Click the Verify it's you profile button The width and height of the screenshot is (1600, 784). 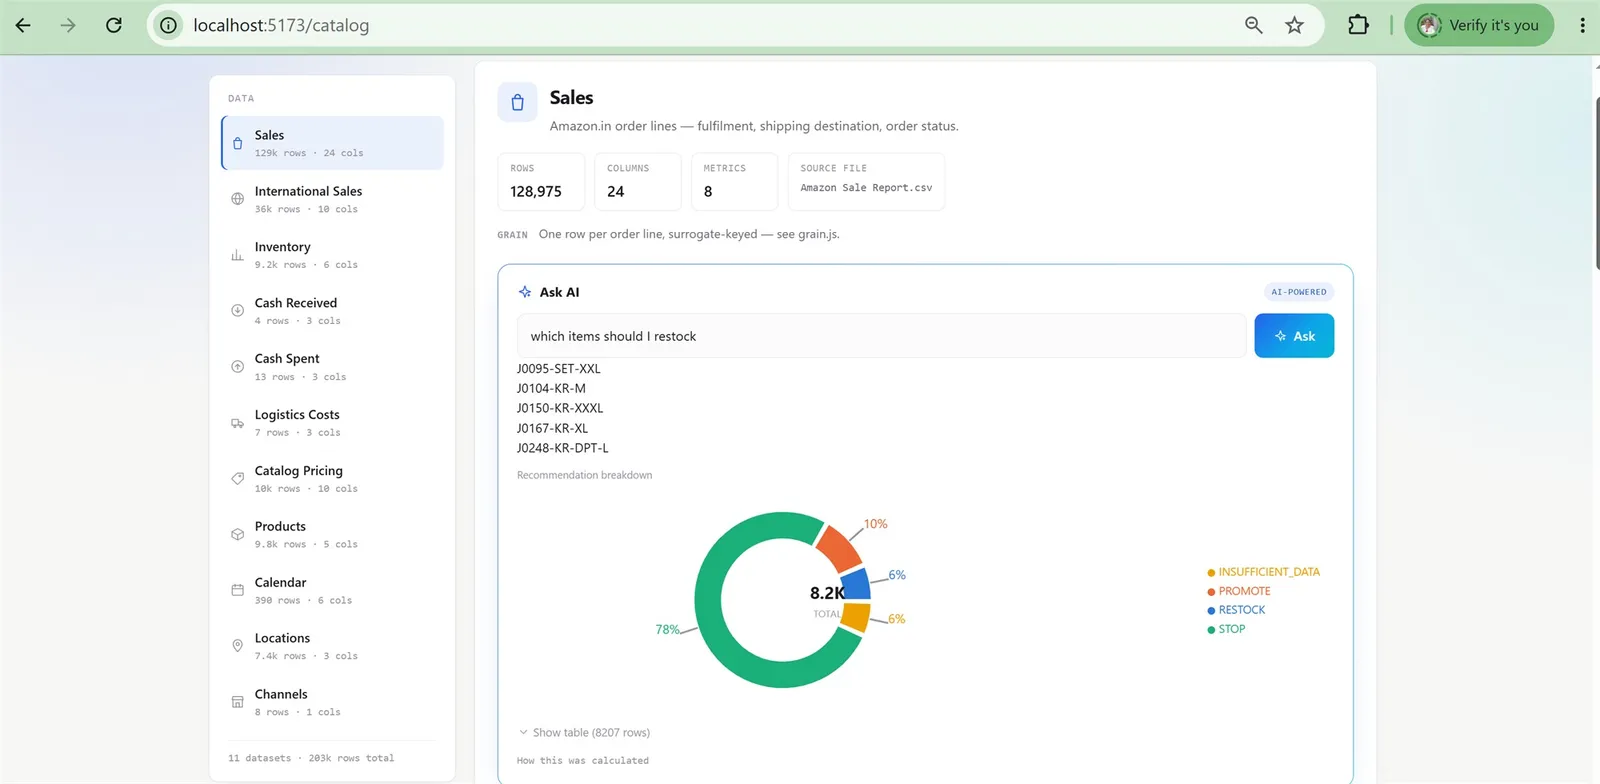1479,25
